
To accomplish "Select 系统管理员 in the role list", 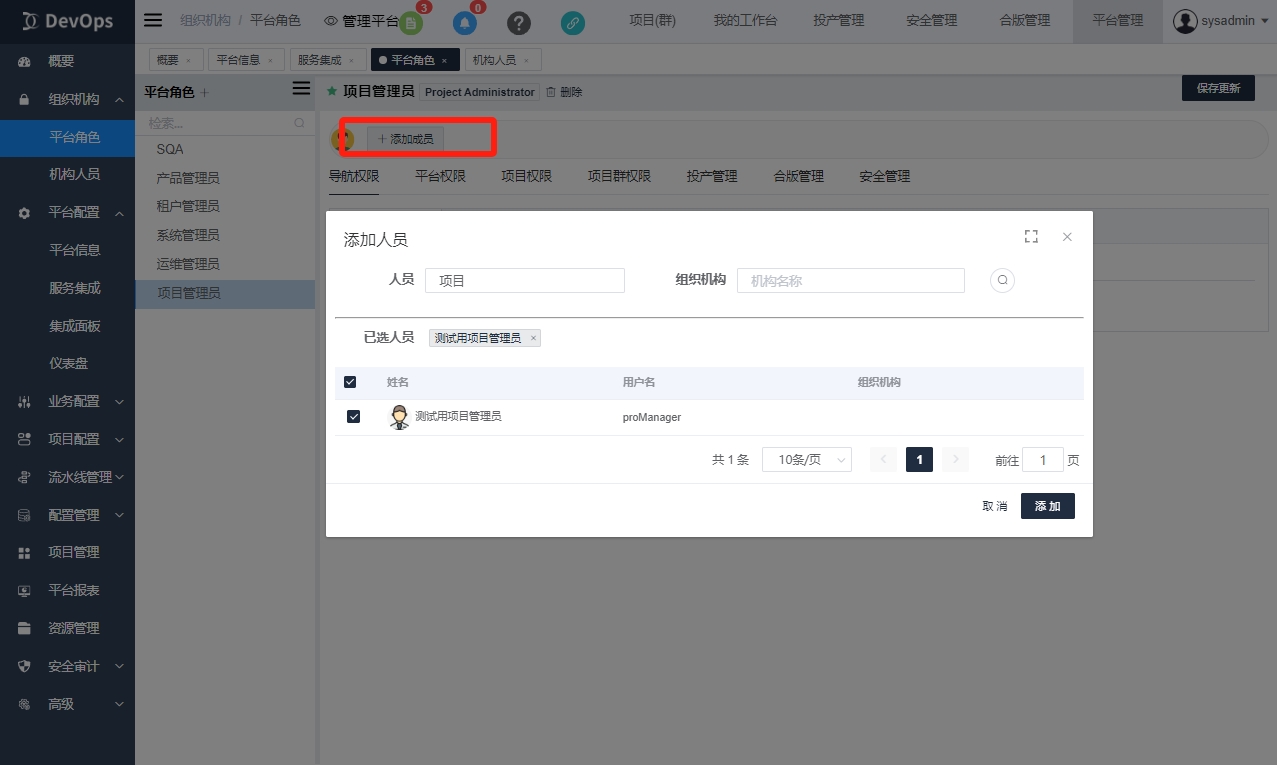I will pyautogui.click(x=225, y=235).
